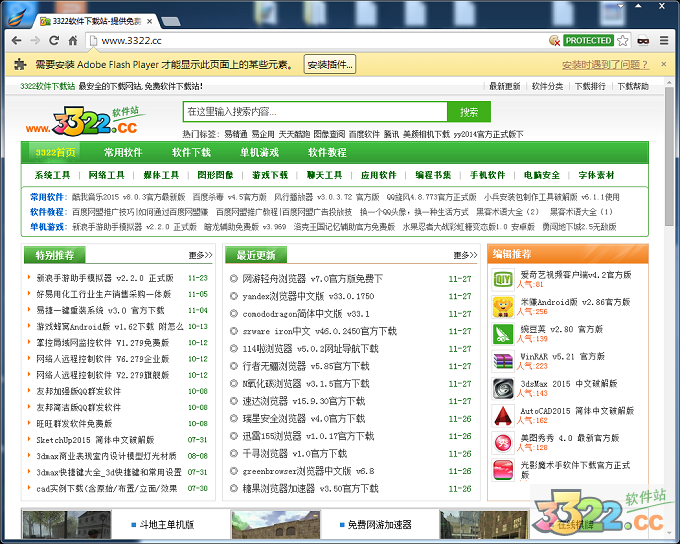Screen dimensions: 680x544
Task: Click the AutoCAD2015 app icon
Action: coord(503,416)
